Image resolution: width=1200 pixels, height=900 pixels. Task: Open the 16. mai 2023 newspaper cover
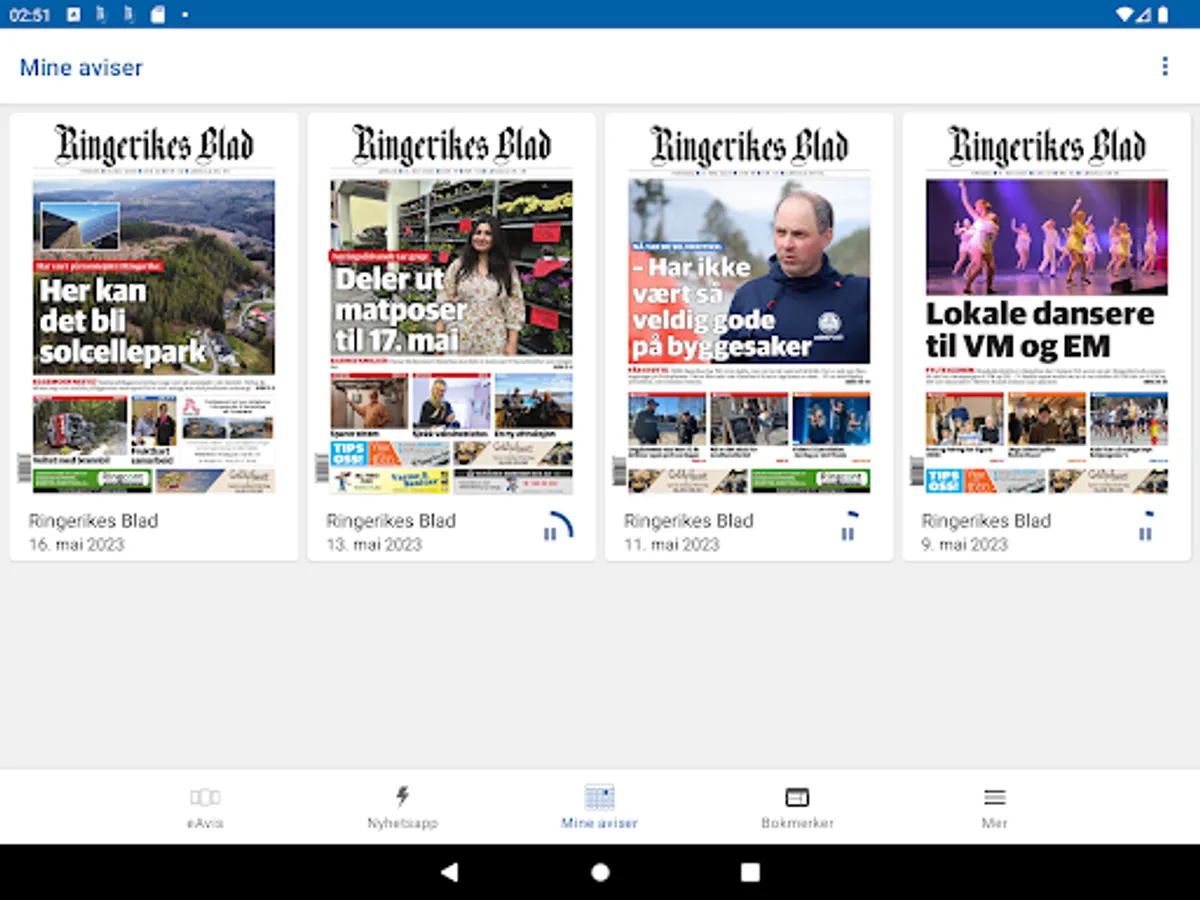tap(153, 309)
